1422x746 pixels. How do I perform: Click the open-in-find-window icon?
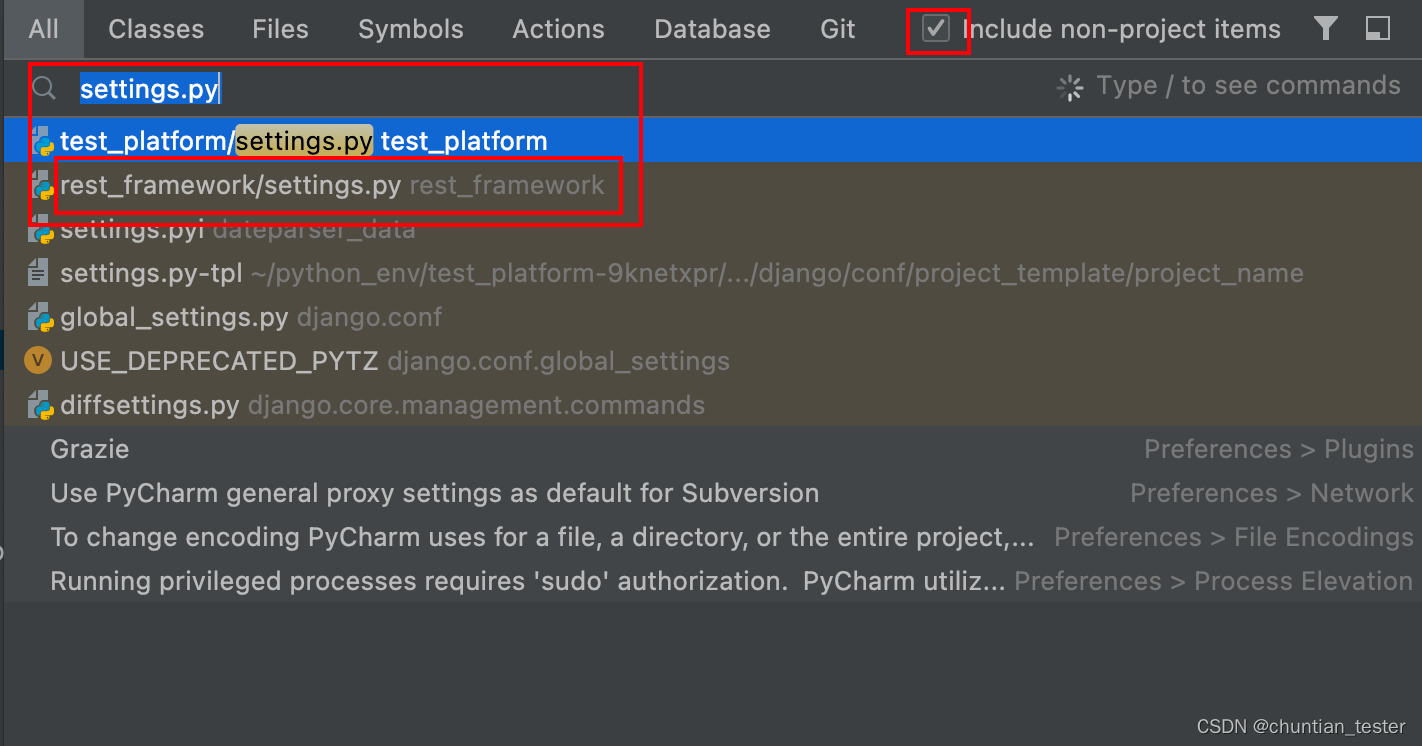(x=1378, y=29)
